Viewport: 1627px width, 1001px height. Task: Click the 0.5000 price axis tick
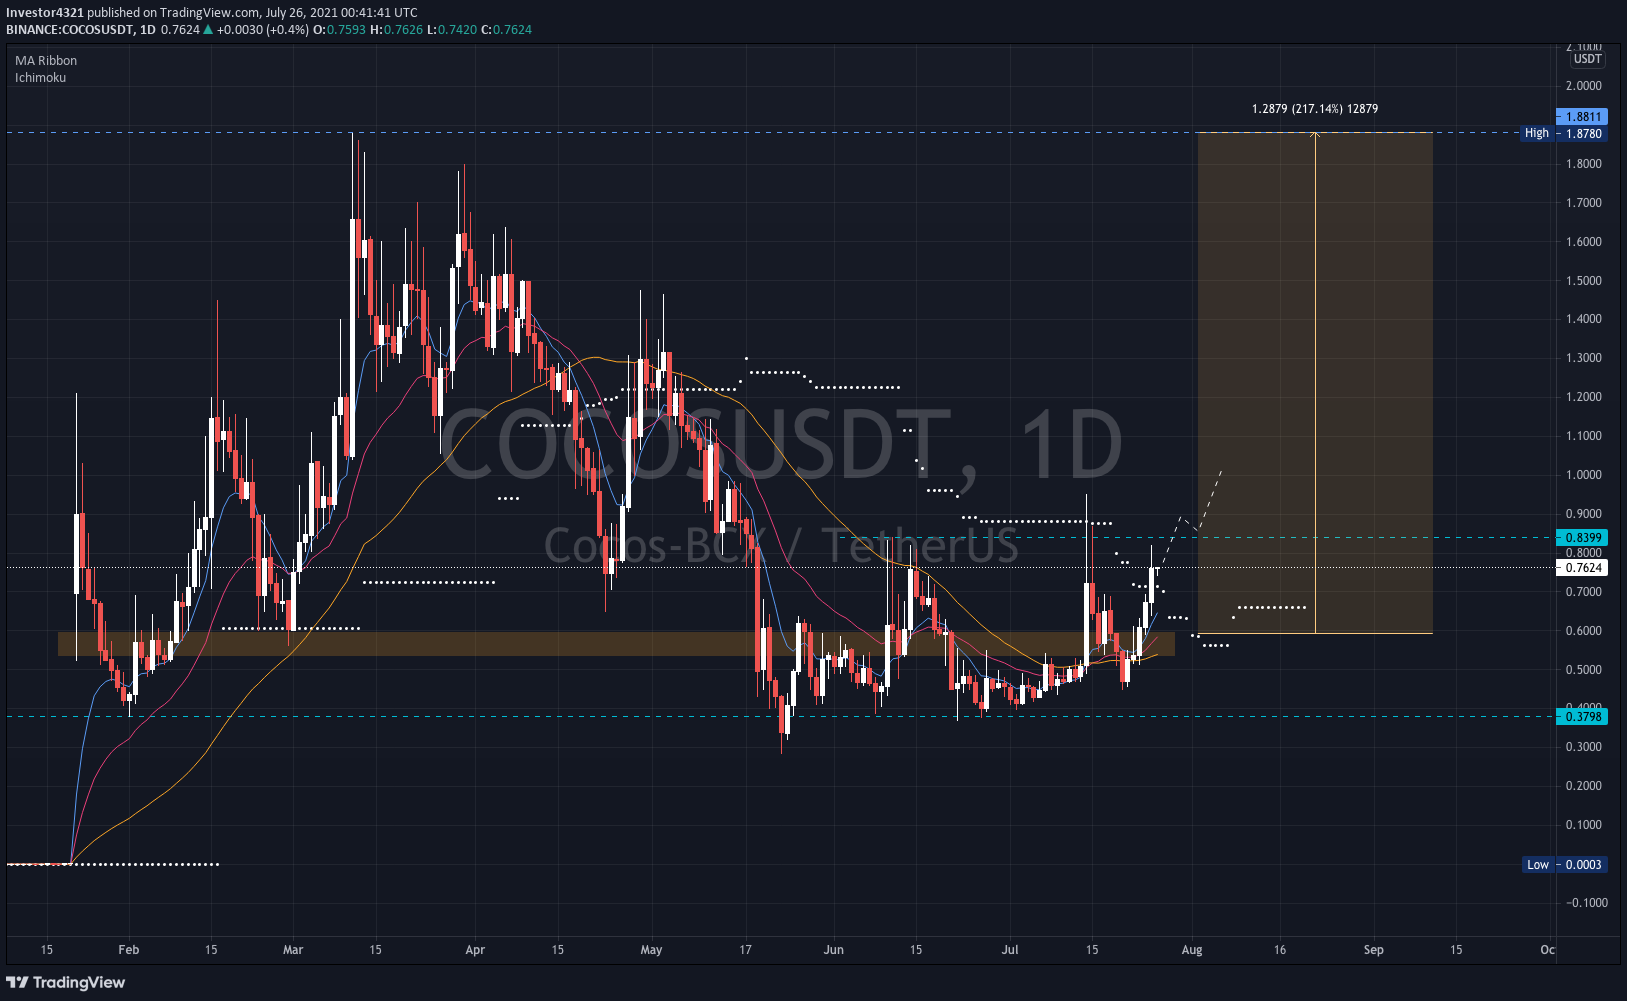1584,670
